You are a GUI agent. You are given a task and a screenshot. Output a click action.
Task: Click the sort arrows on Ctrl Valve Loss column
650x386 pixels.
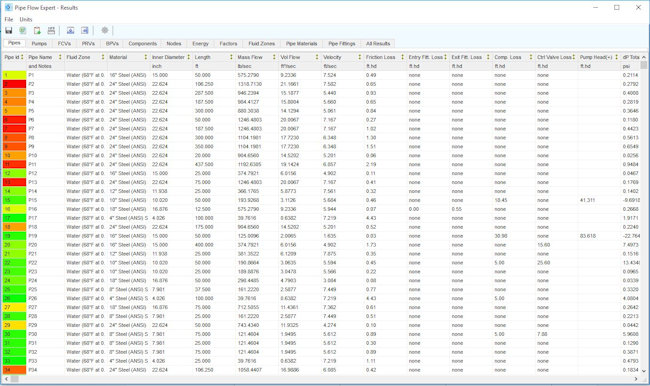(x=574, y=57)
